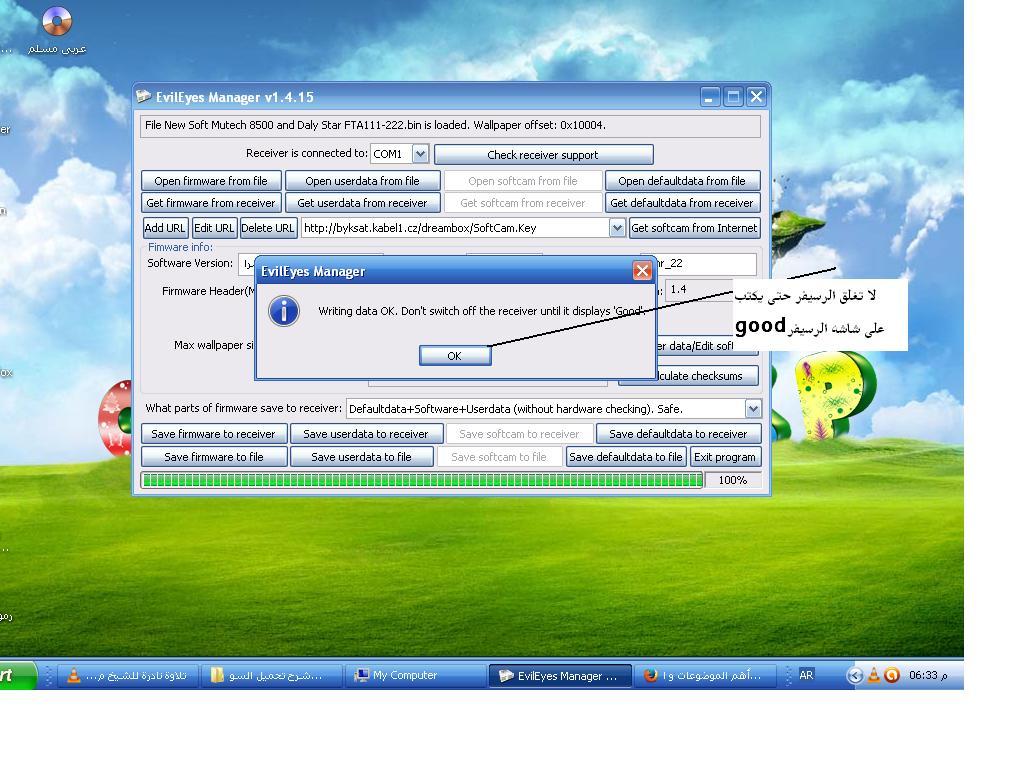Click OK in the EvilEyes Manager dialog
Screen dimensions: 1024x768
pyautogui.click(x=455, y=356)
